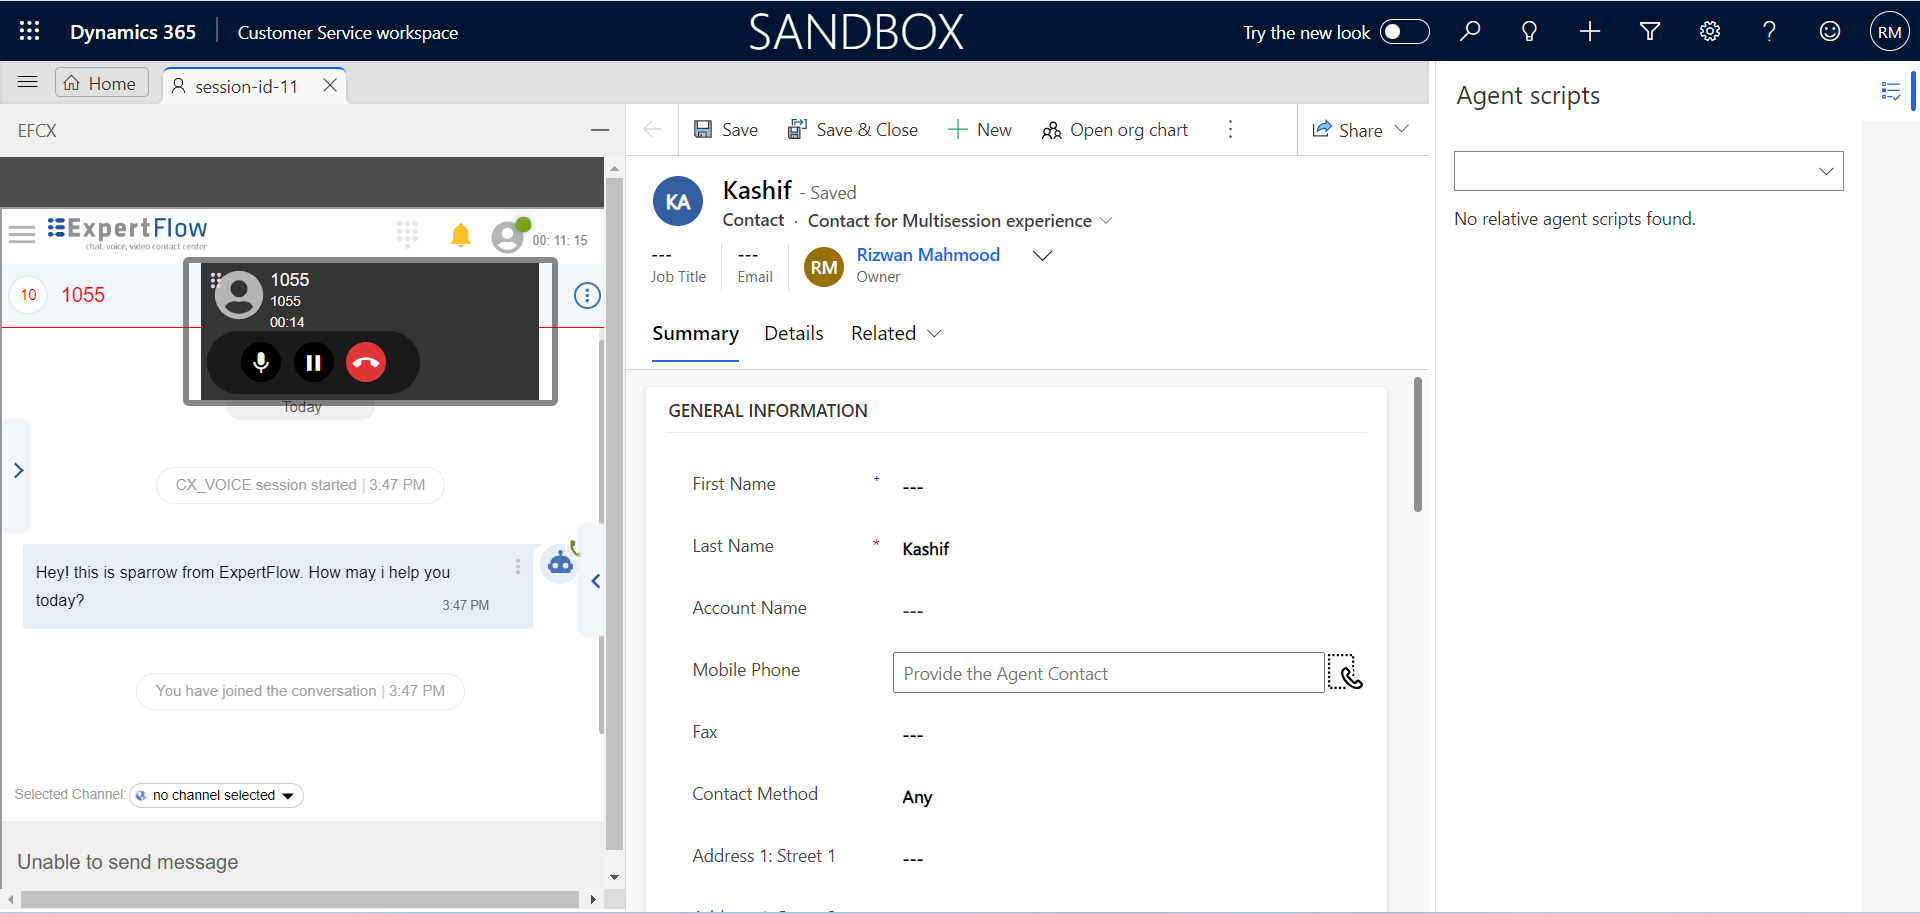This screenshot has height=914, width=1920.
Task: Pause the active 1055 call
Action: (x=313, y=362)
